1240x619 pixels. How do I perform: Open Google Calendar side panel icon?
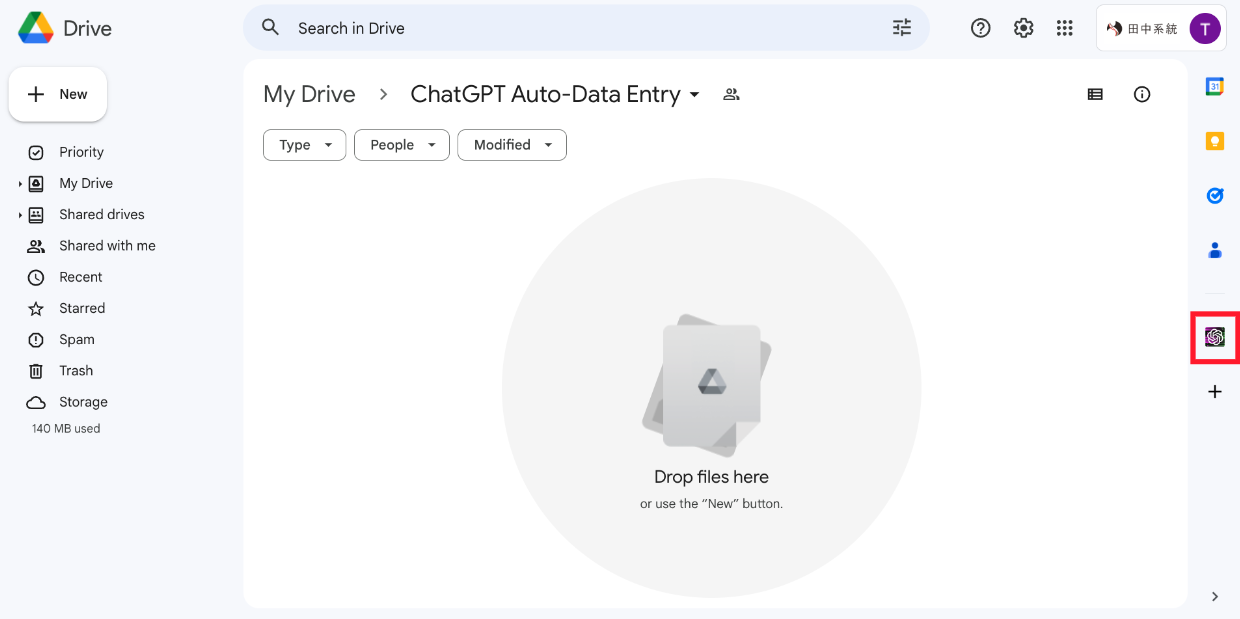[1214, 87]
